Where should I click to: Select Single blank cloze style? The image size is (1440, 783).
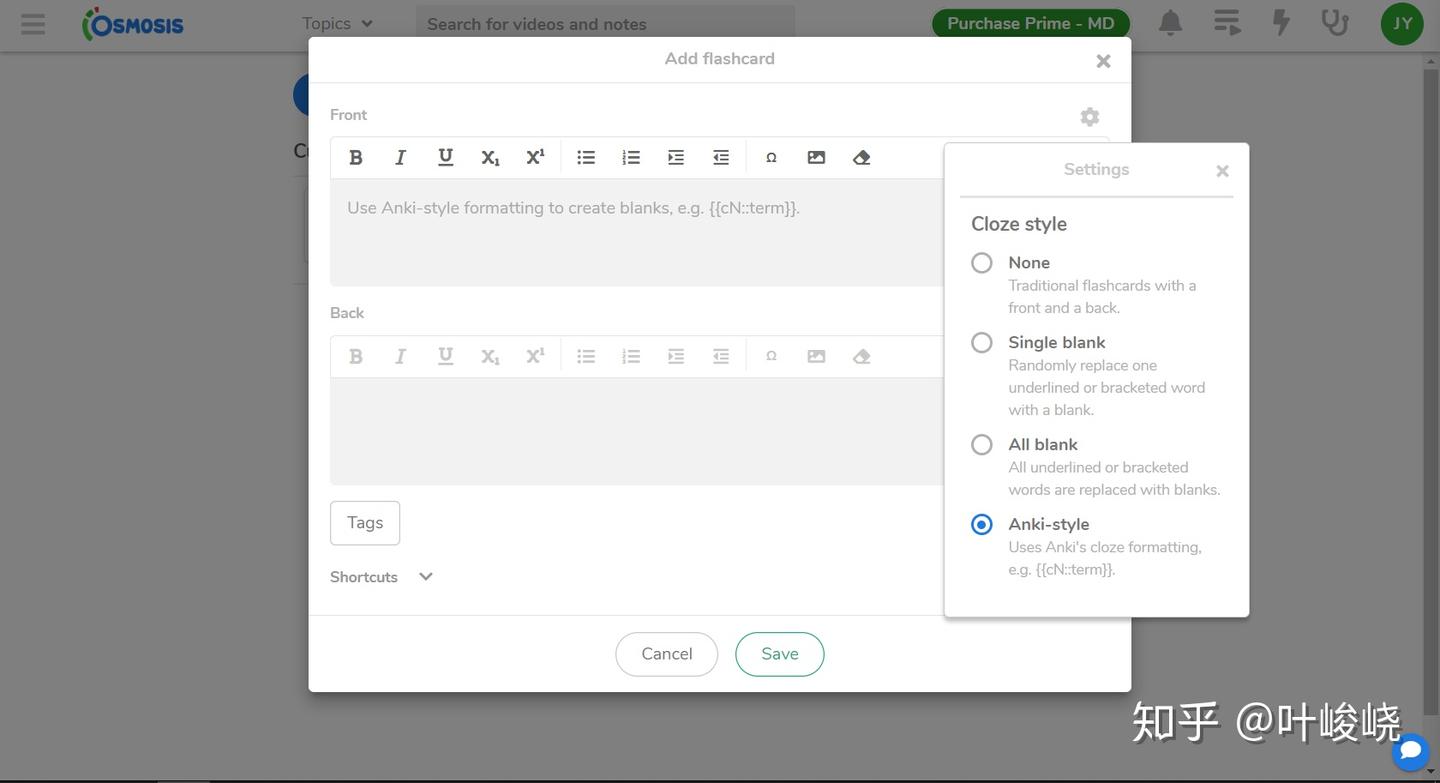pyautogui.click(x=982, y=343)
